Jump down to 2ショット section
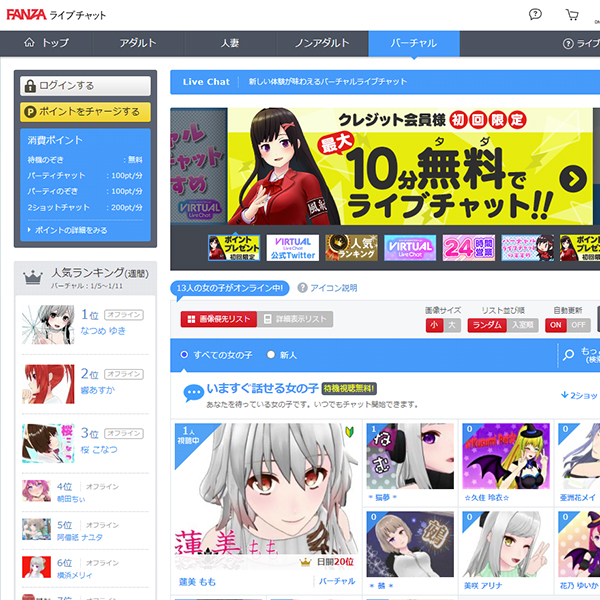This screenshot has width=600, height=600. coord(580,395)
